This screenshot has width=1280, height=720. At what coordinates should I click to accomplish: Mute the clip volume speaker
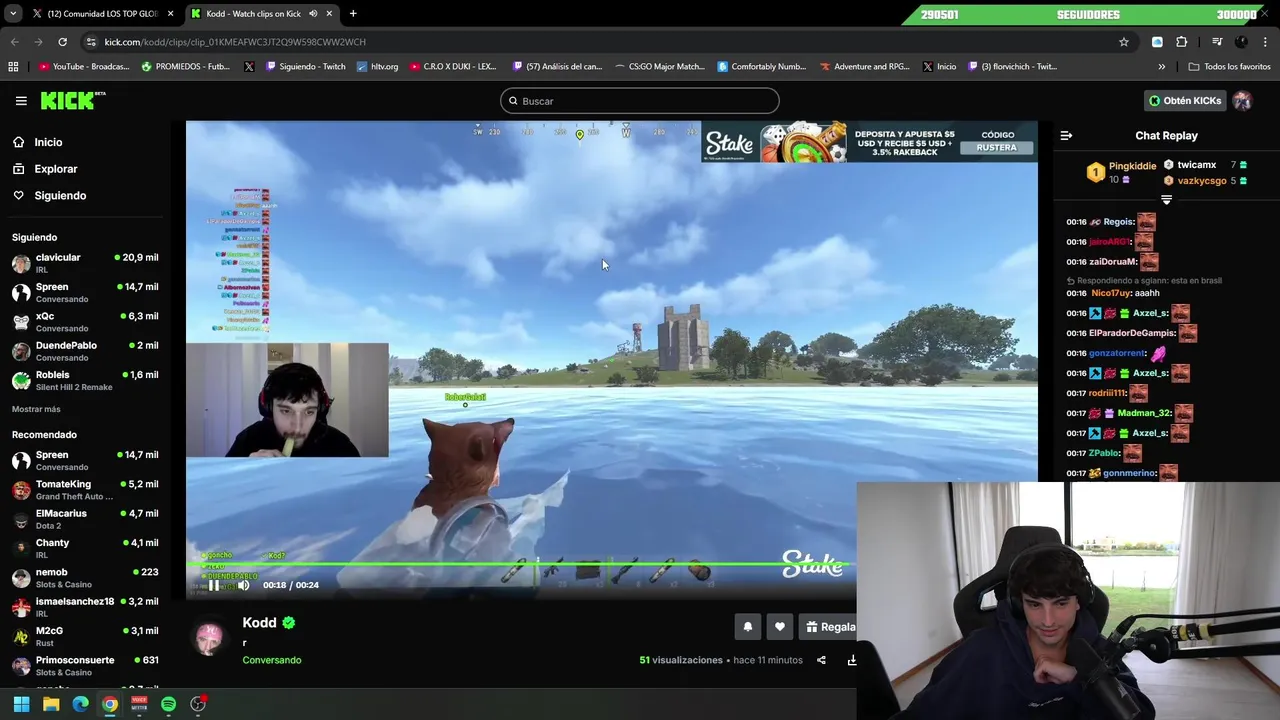click(243, 586)
